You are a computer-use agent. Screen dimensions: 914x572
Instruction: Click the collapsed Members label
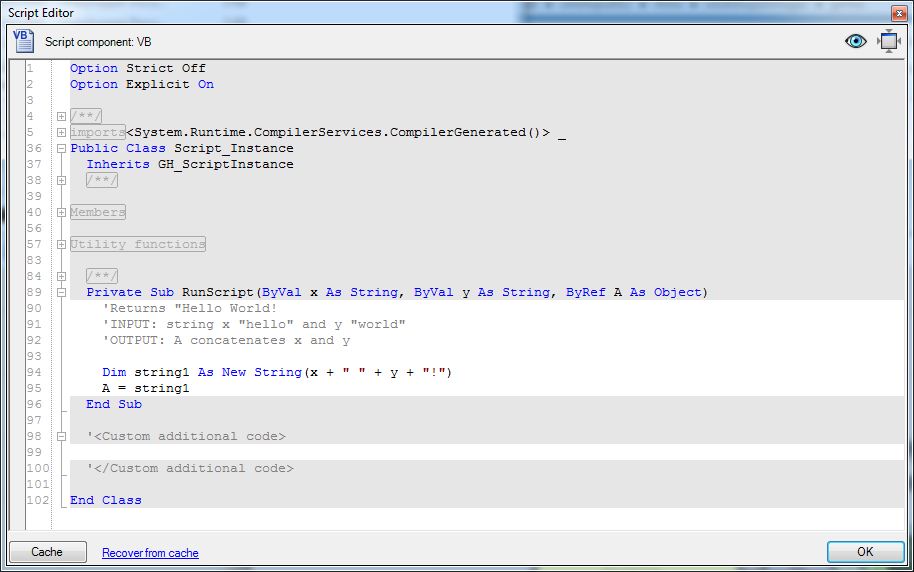click(x=98, y=212)
